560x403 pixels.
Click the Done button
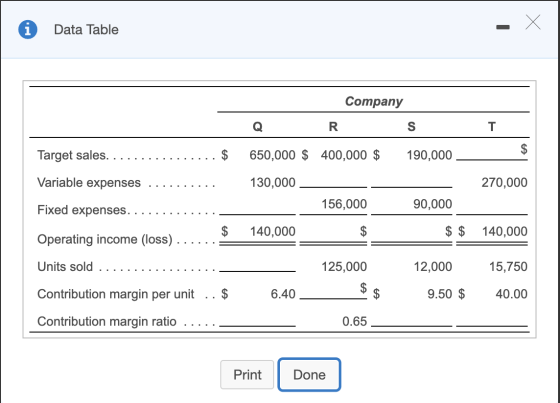(309, 375)
